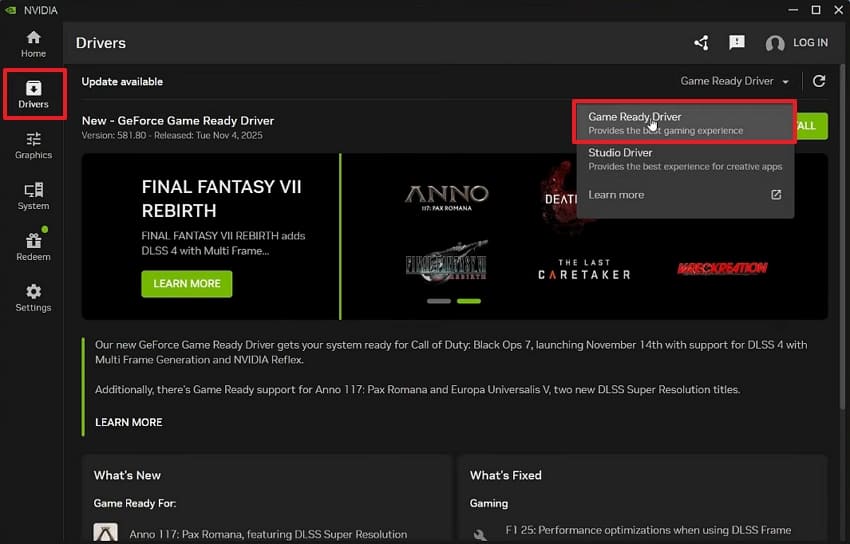Image resolution: width=850 pixels, height=544 pixels.
Task: Select the first carousel page indicator
Action: tap(439, 301)
